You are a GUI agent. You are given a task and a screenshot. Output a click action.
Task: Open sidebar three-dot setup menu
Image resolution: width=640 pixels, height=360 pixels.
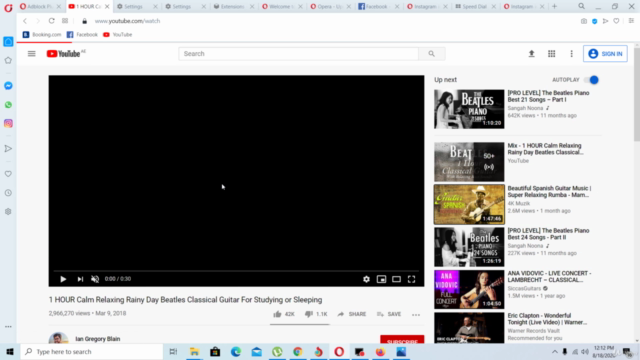click(x=8, y=327)
